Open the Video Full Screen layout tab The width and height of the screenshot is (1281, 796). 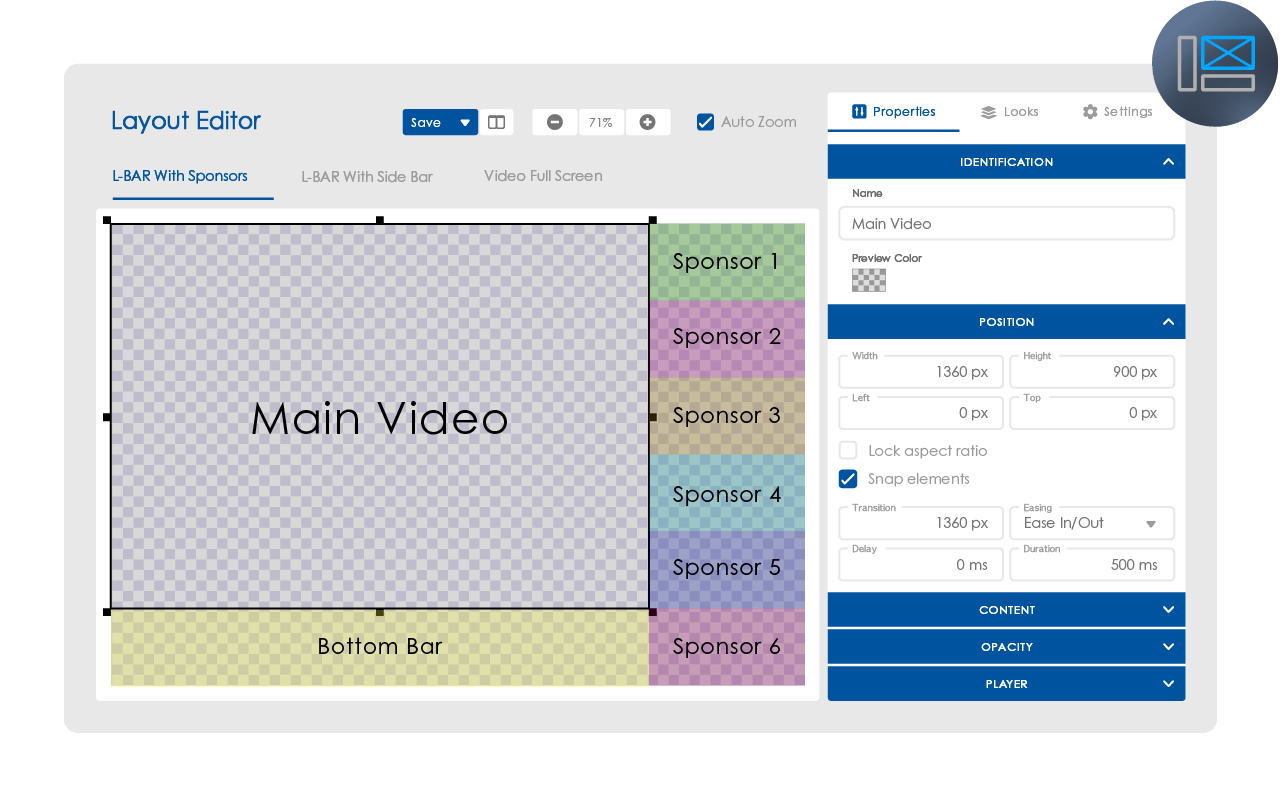point(542,175)
